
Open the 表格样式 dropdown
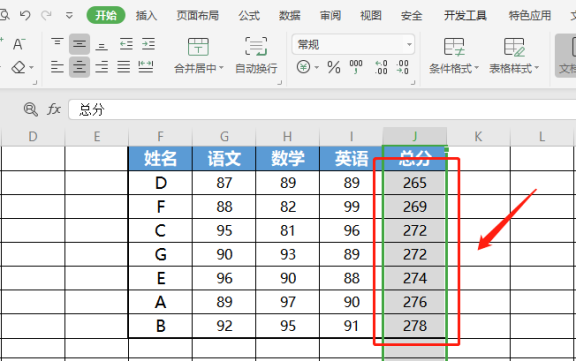pos(514,55)
